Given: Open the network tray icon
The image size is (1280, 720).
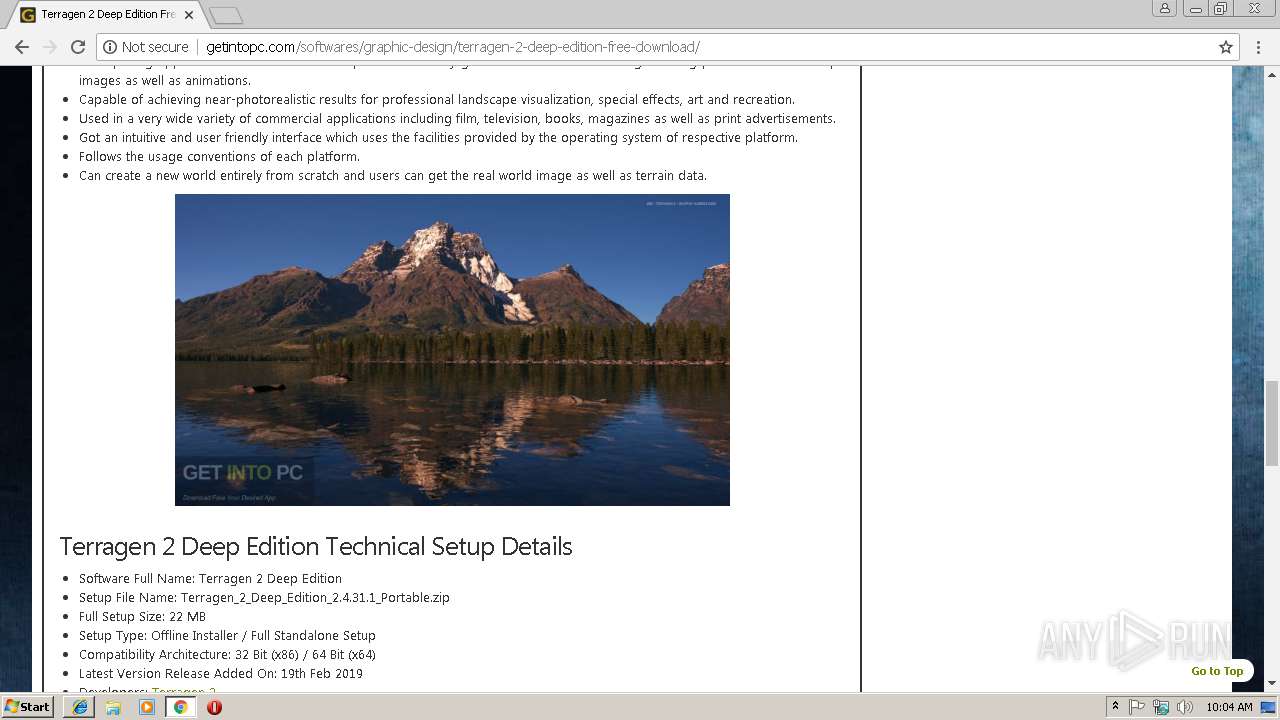Looking at the screenshot, I should (x=1161, y=707).
